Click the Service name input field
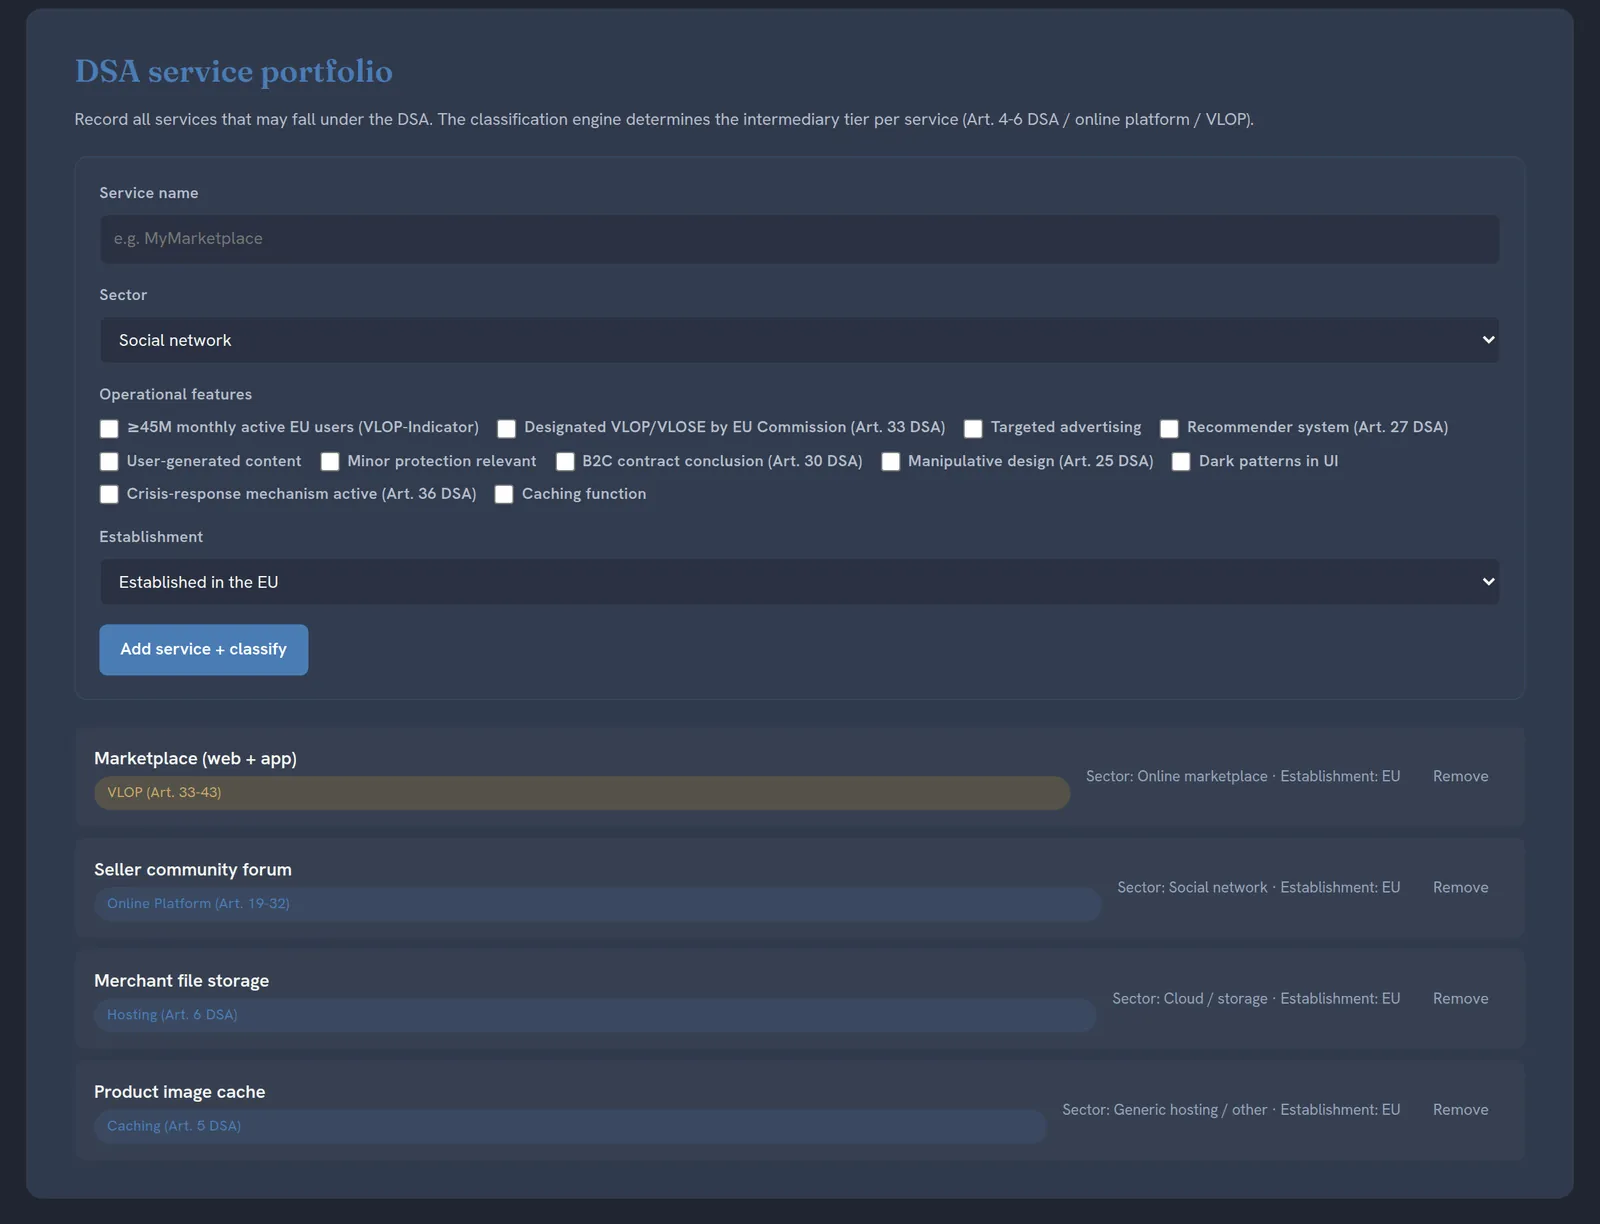The height and width of the screenshot is (1224, 1600). pos(799,239)
